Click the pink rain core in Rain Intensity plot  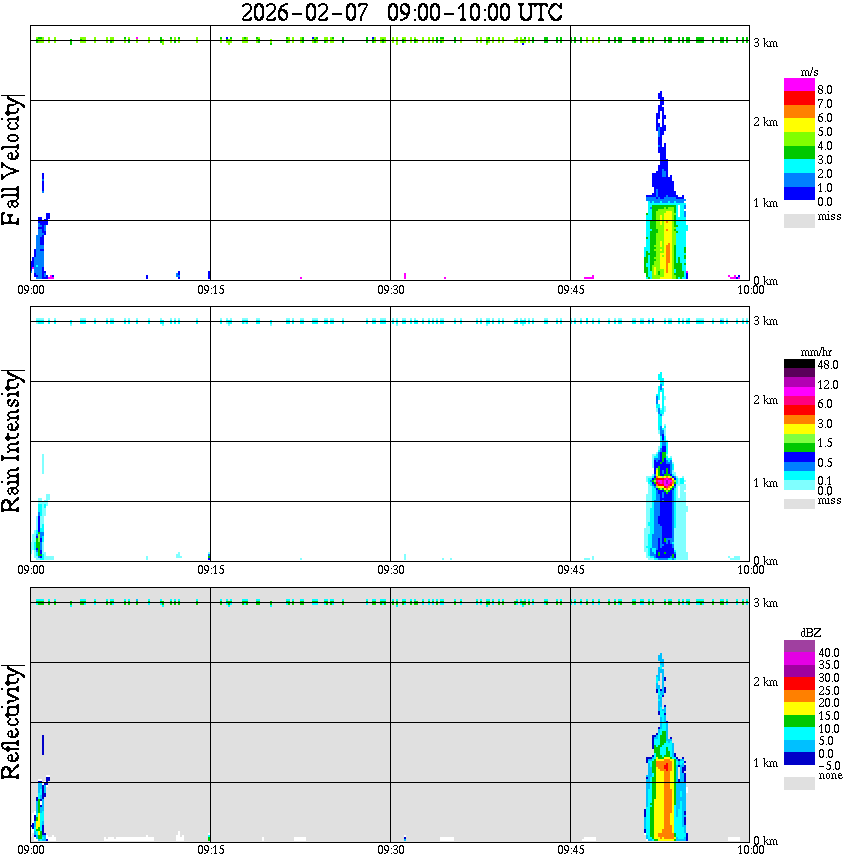pyautogui.click(x=664, y=482)
